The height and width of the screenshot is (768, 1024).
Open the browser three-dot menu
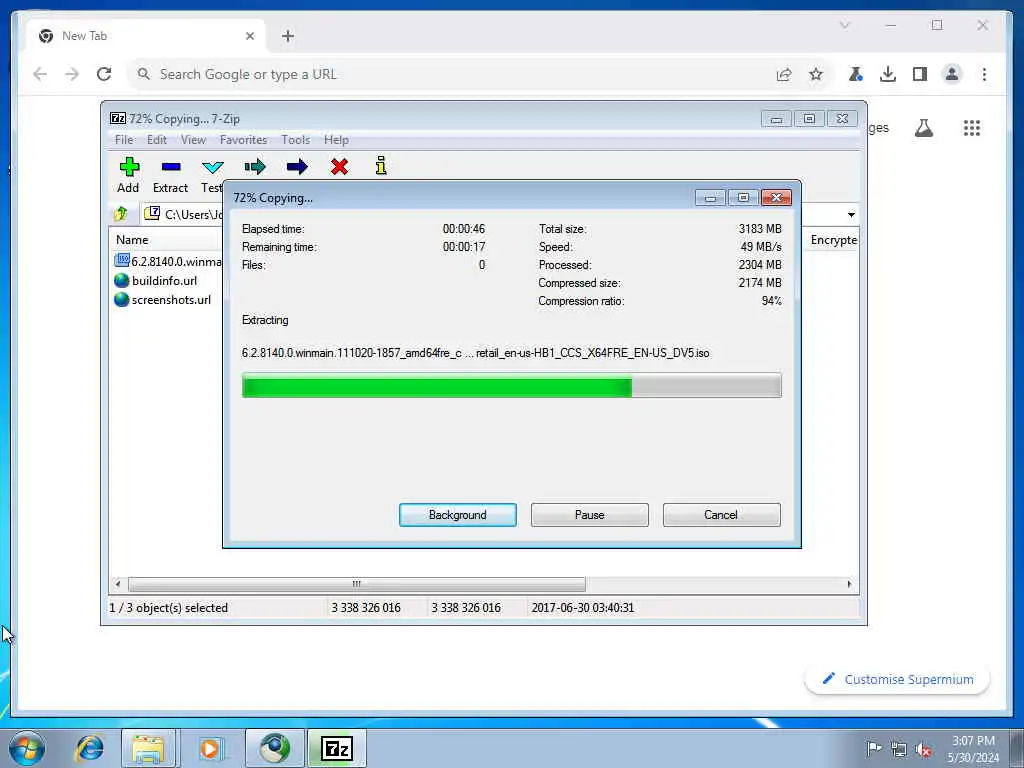[x=984, y=74]
